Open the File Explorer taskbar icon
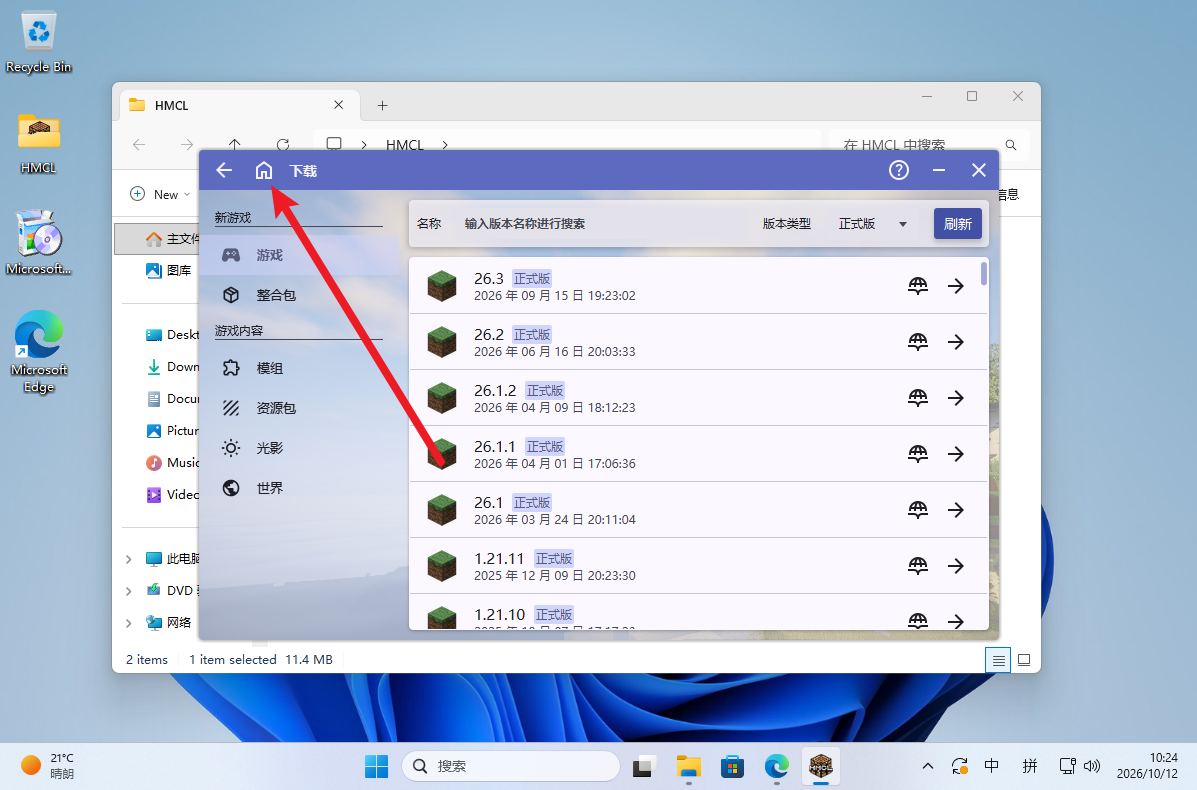This screenshot has height=790, width=1197. [689, 766]
